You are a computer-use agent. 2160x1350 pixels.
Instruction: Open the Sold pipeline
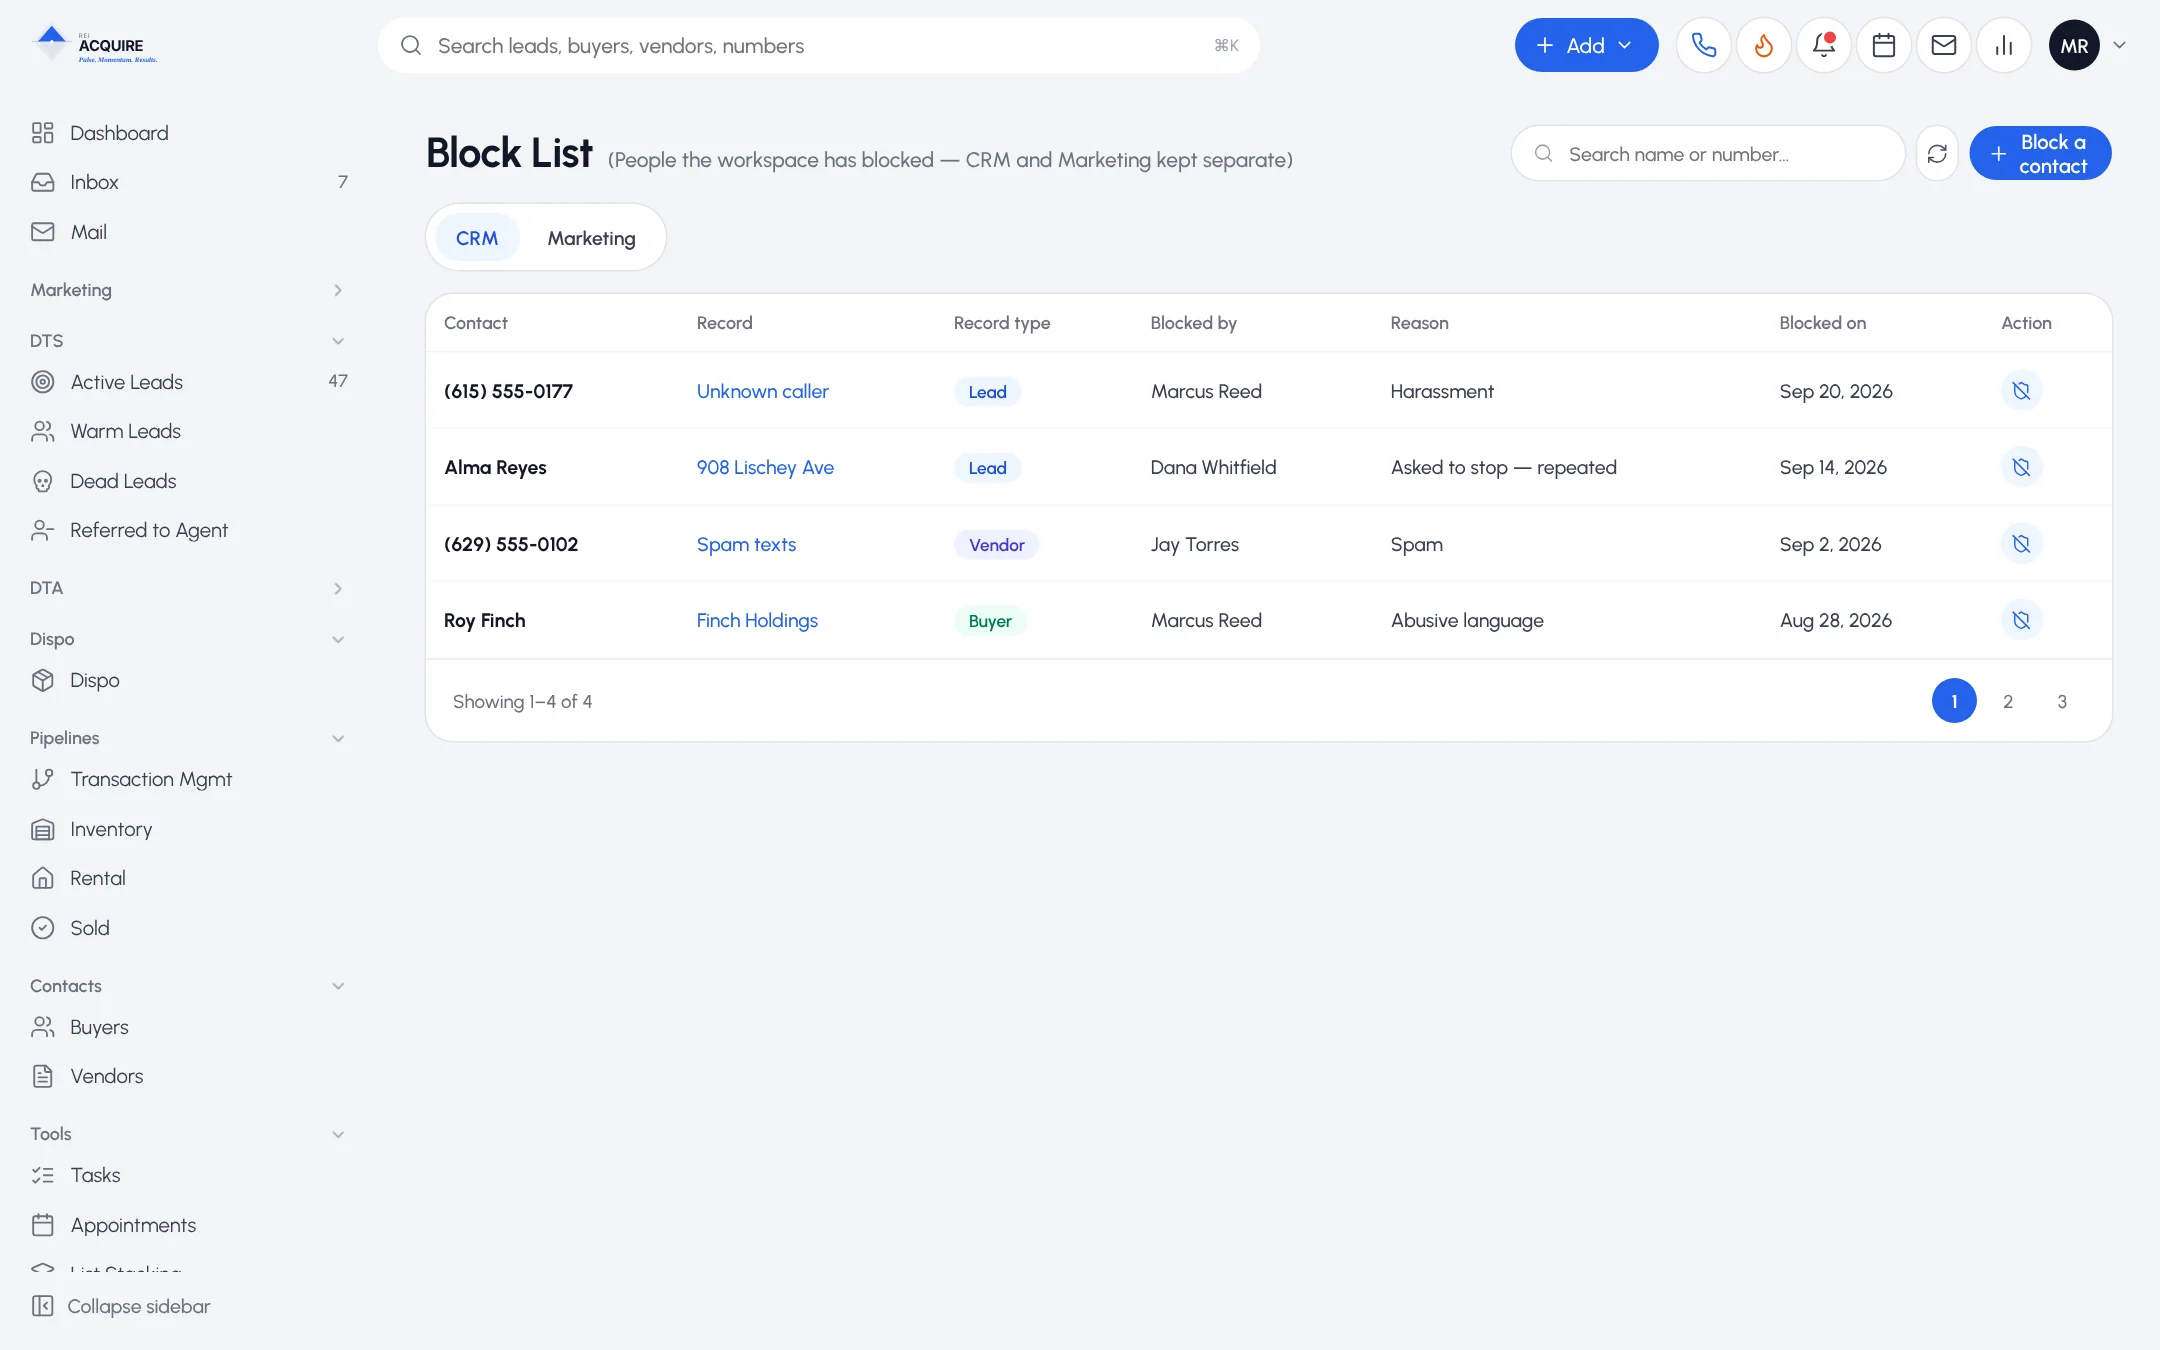tap(189, 928)
